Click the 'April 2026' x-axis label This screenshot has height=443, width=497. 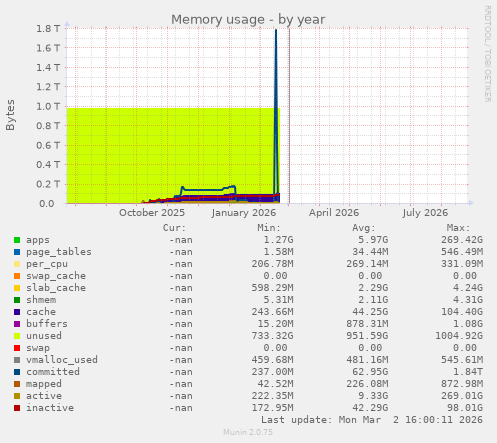pyautogui.click(x=334, y=213)
